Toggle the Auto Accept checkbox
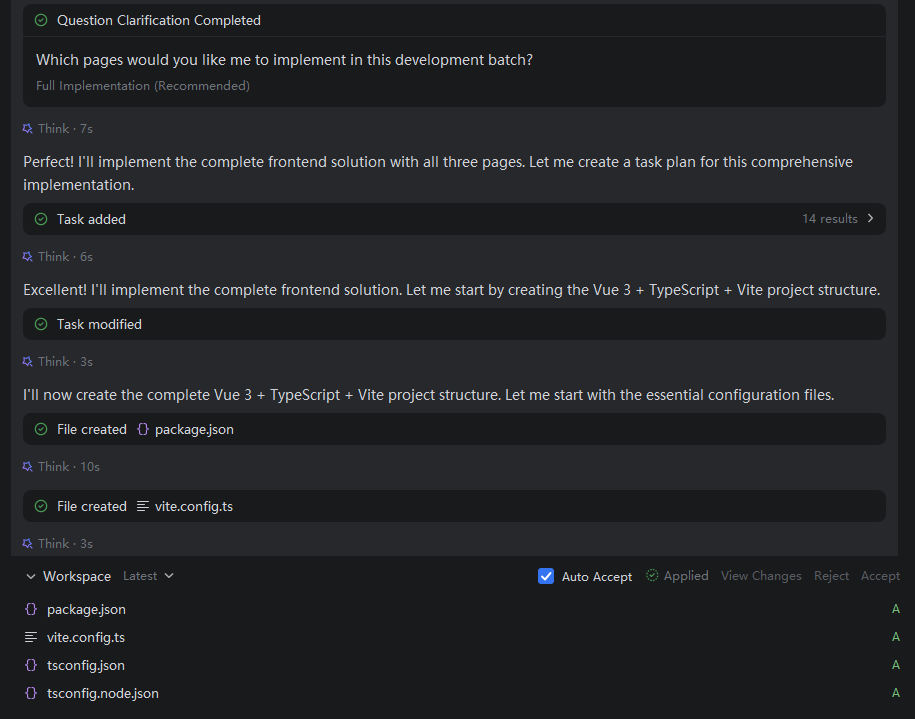Viewport: 915px width, 719px height. point(546,576)
